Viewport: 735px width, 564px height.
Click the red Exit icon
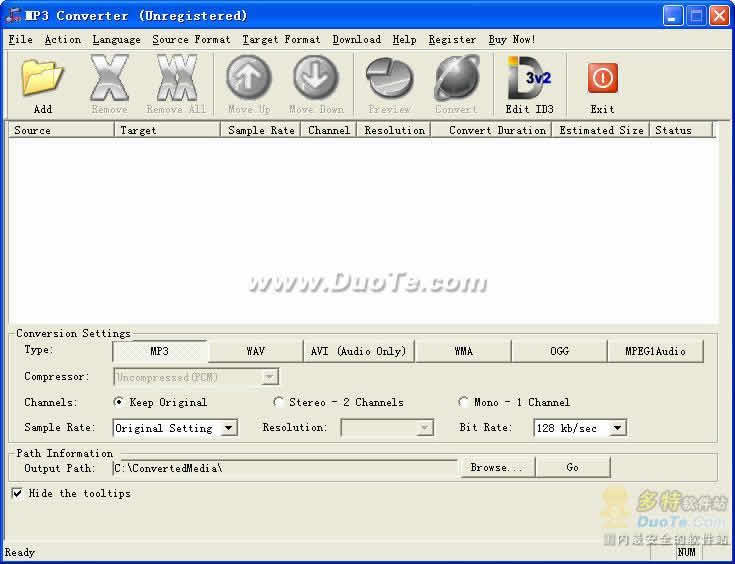(602, 78)
